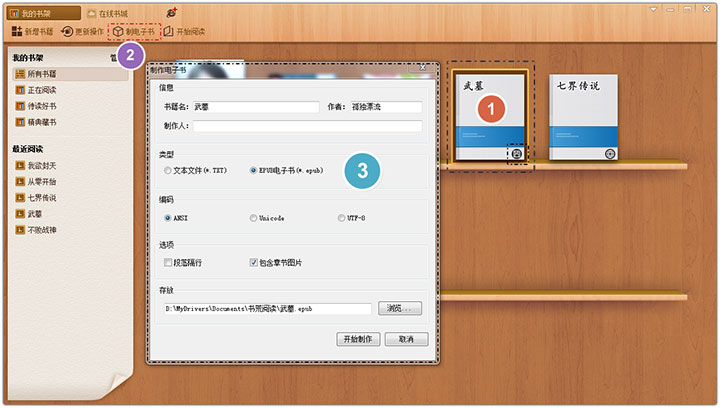This screenshot has width=720, height=408.
Task: Click the 制作人 (producer) input field
Action: (306, 127)
